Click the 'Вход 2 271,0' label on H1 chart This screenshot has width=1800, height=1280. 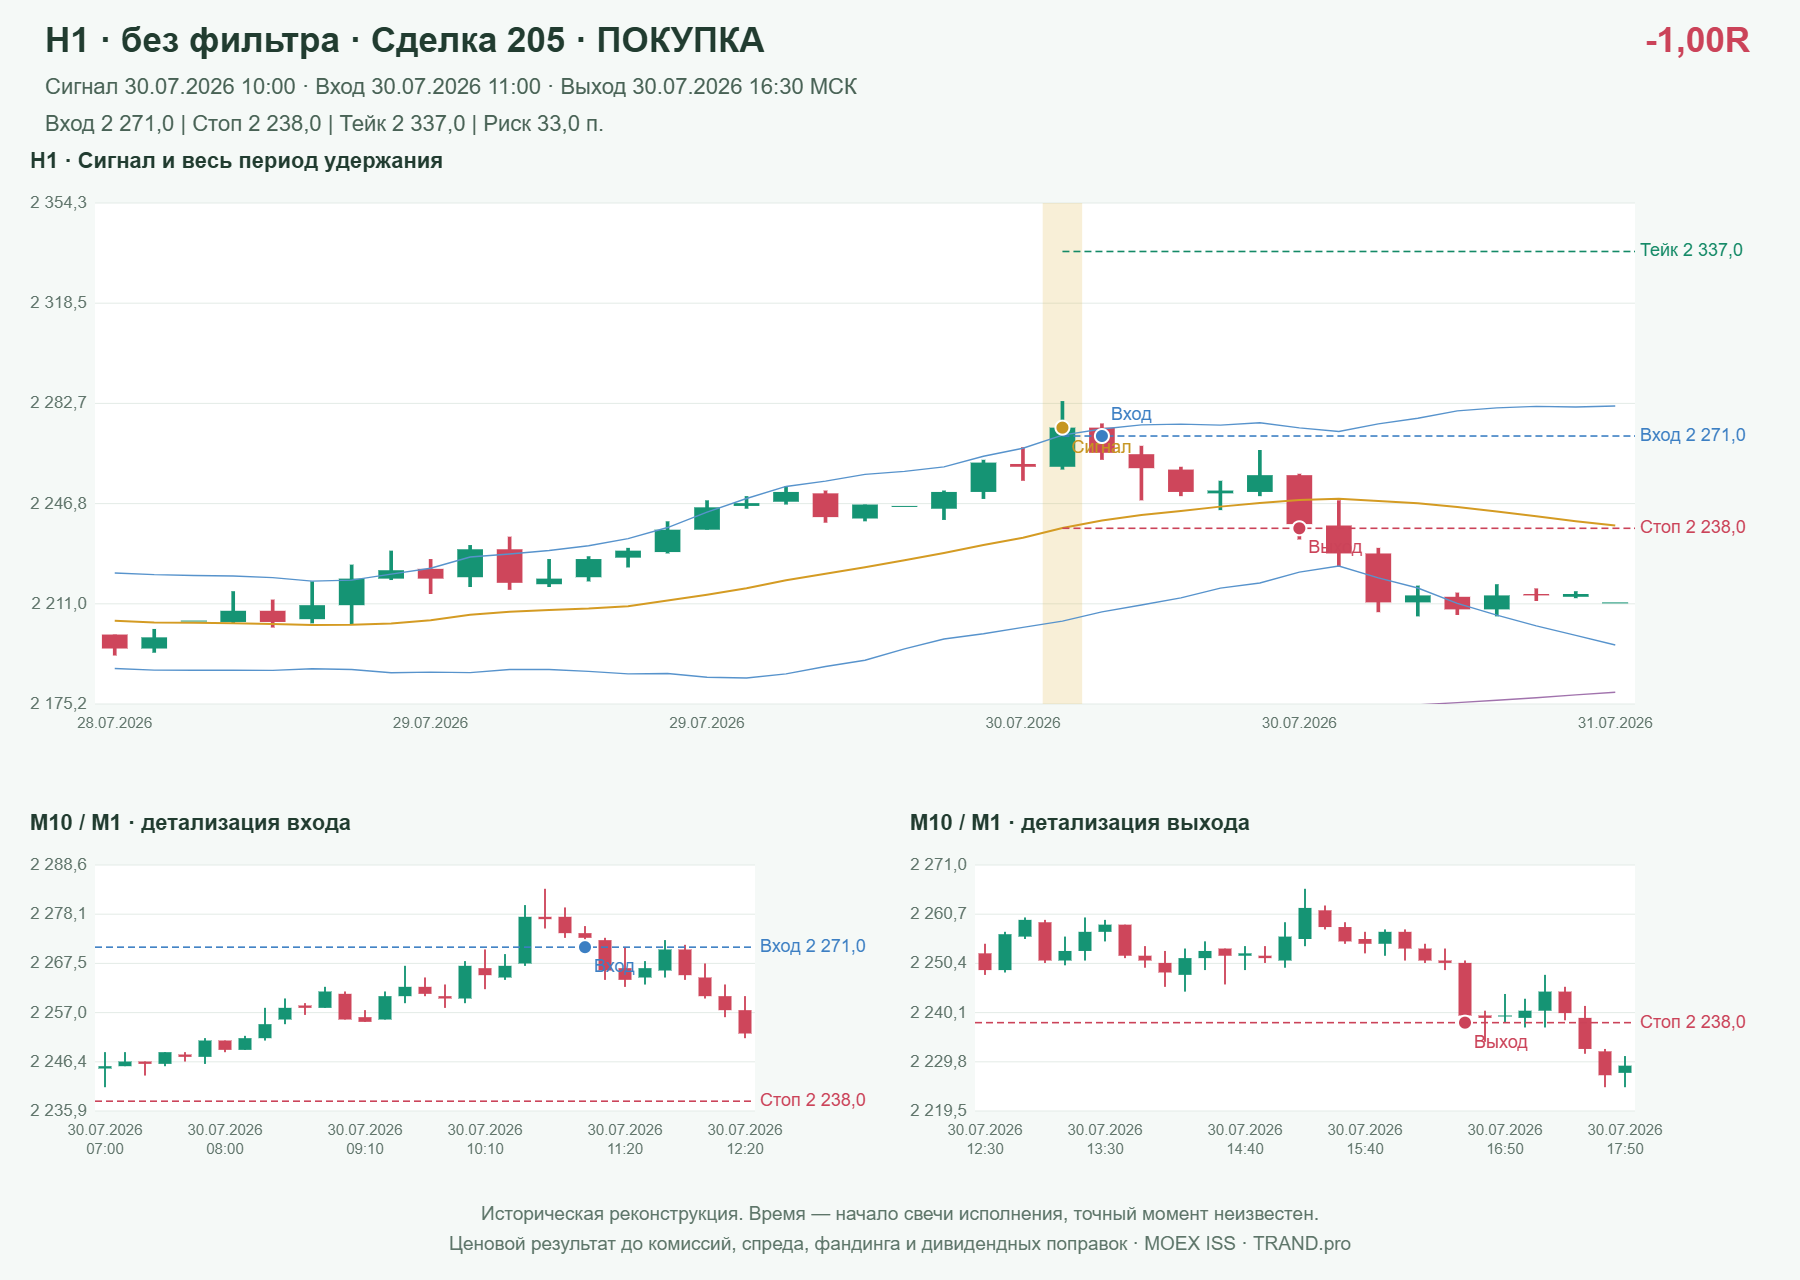click(1692, 435)
